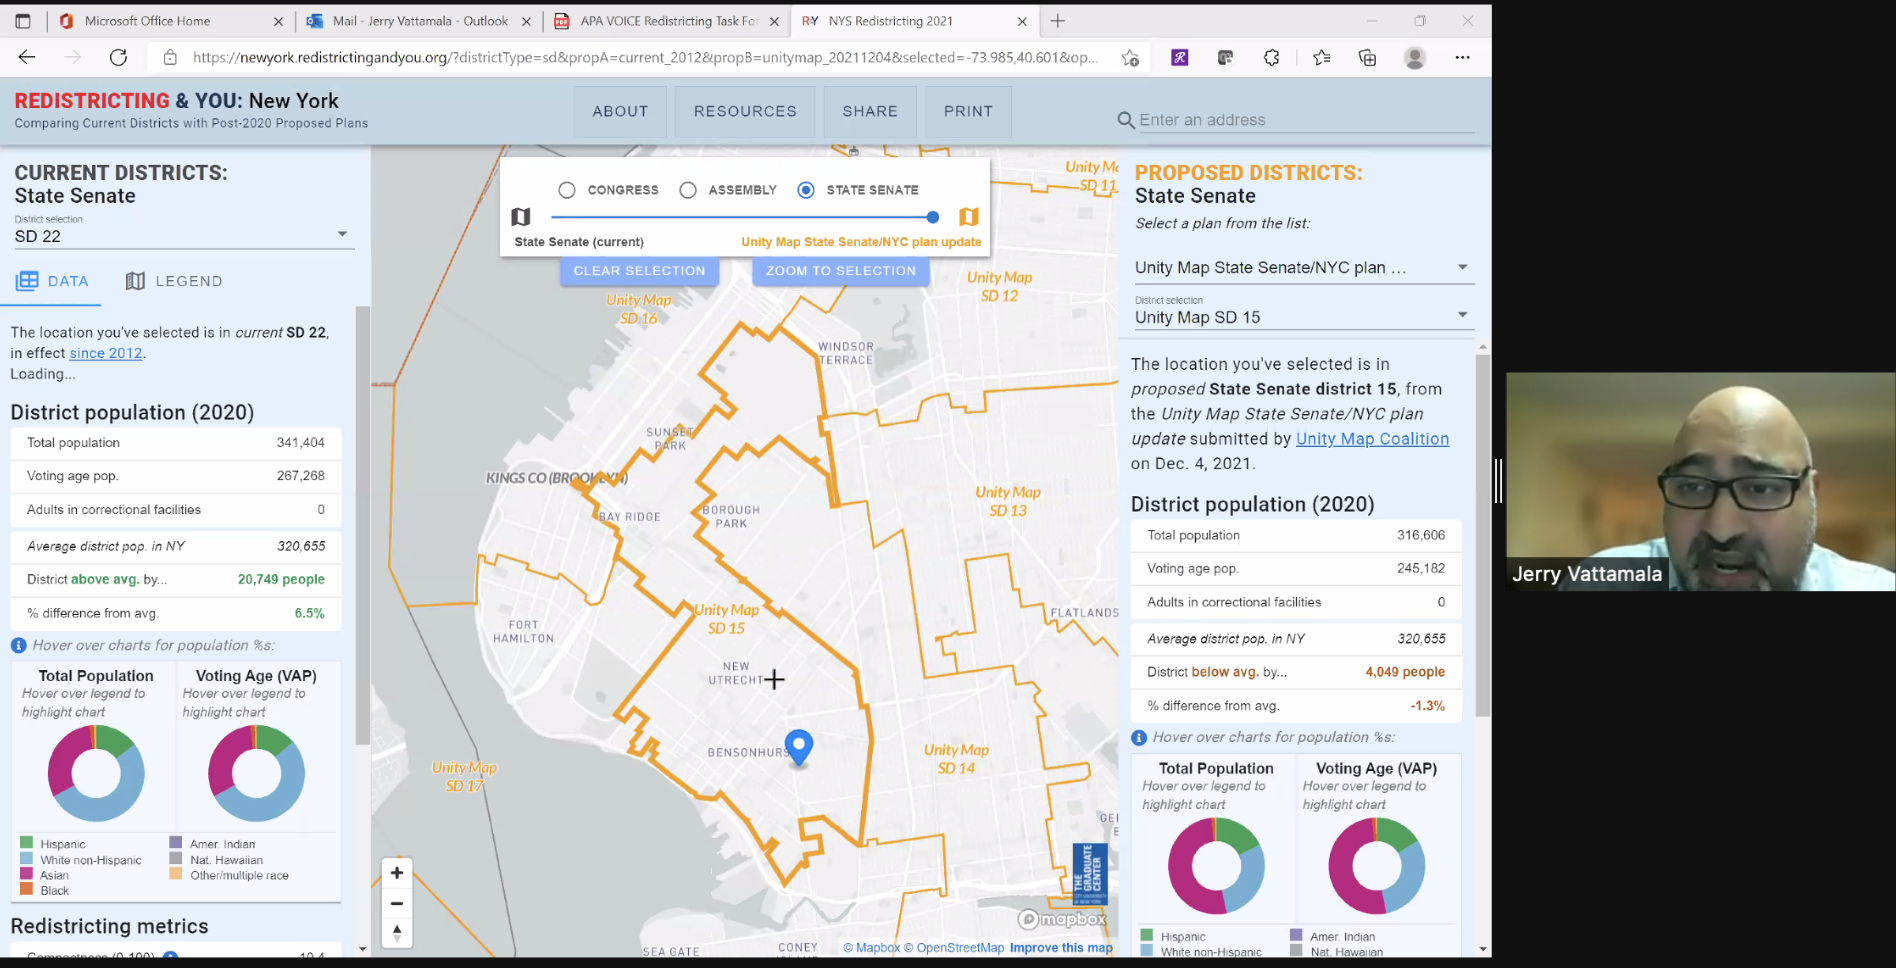Click the map comparison slider handle
This screenshot has width=1896, height=968.
932,217
